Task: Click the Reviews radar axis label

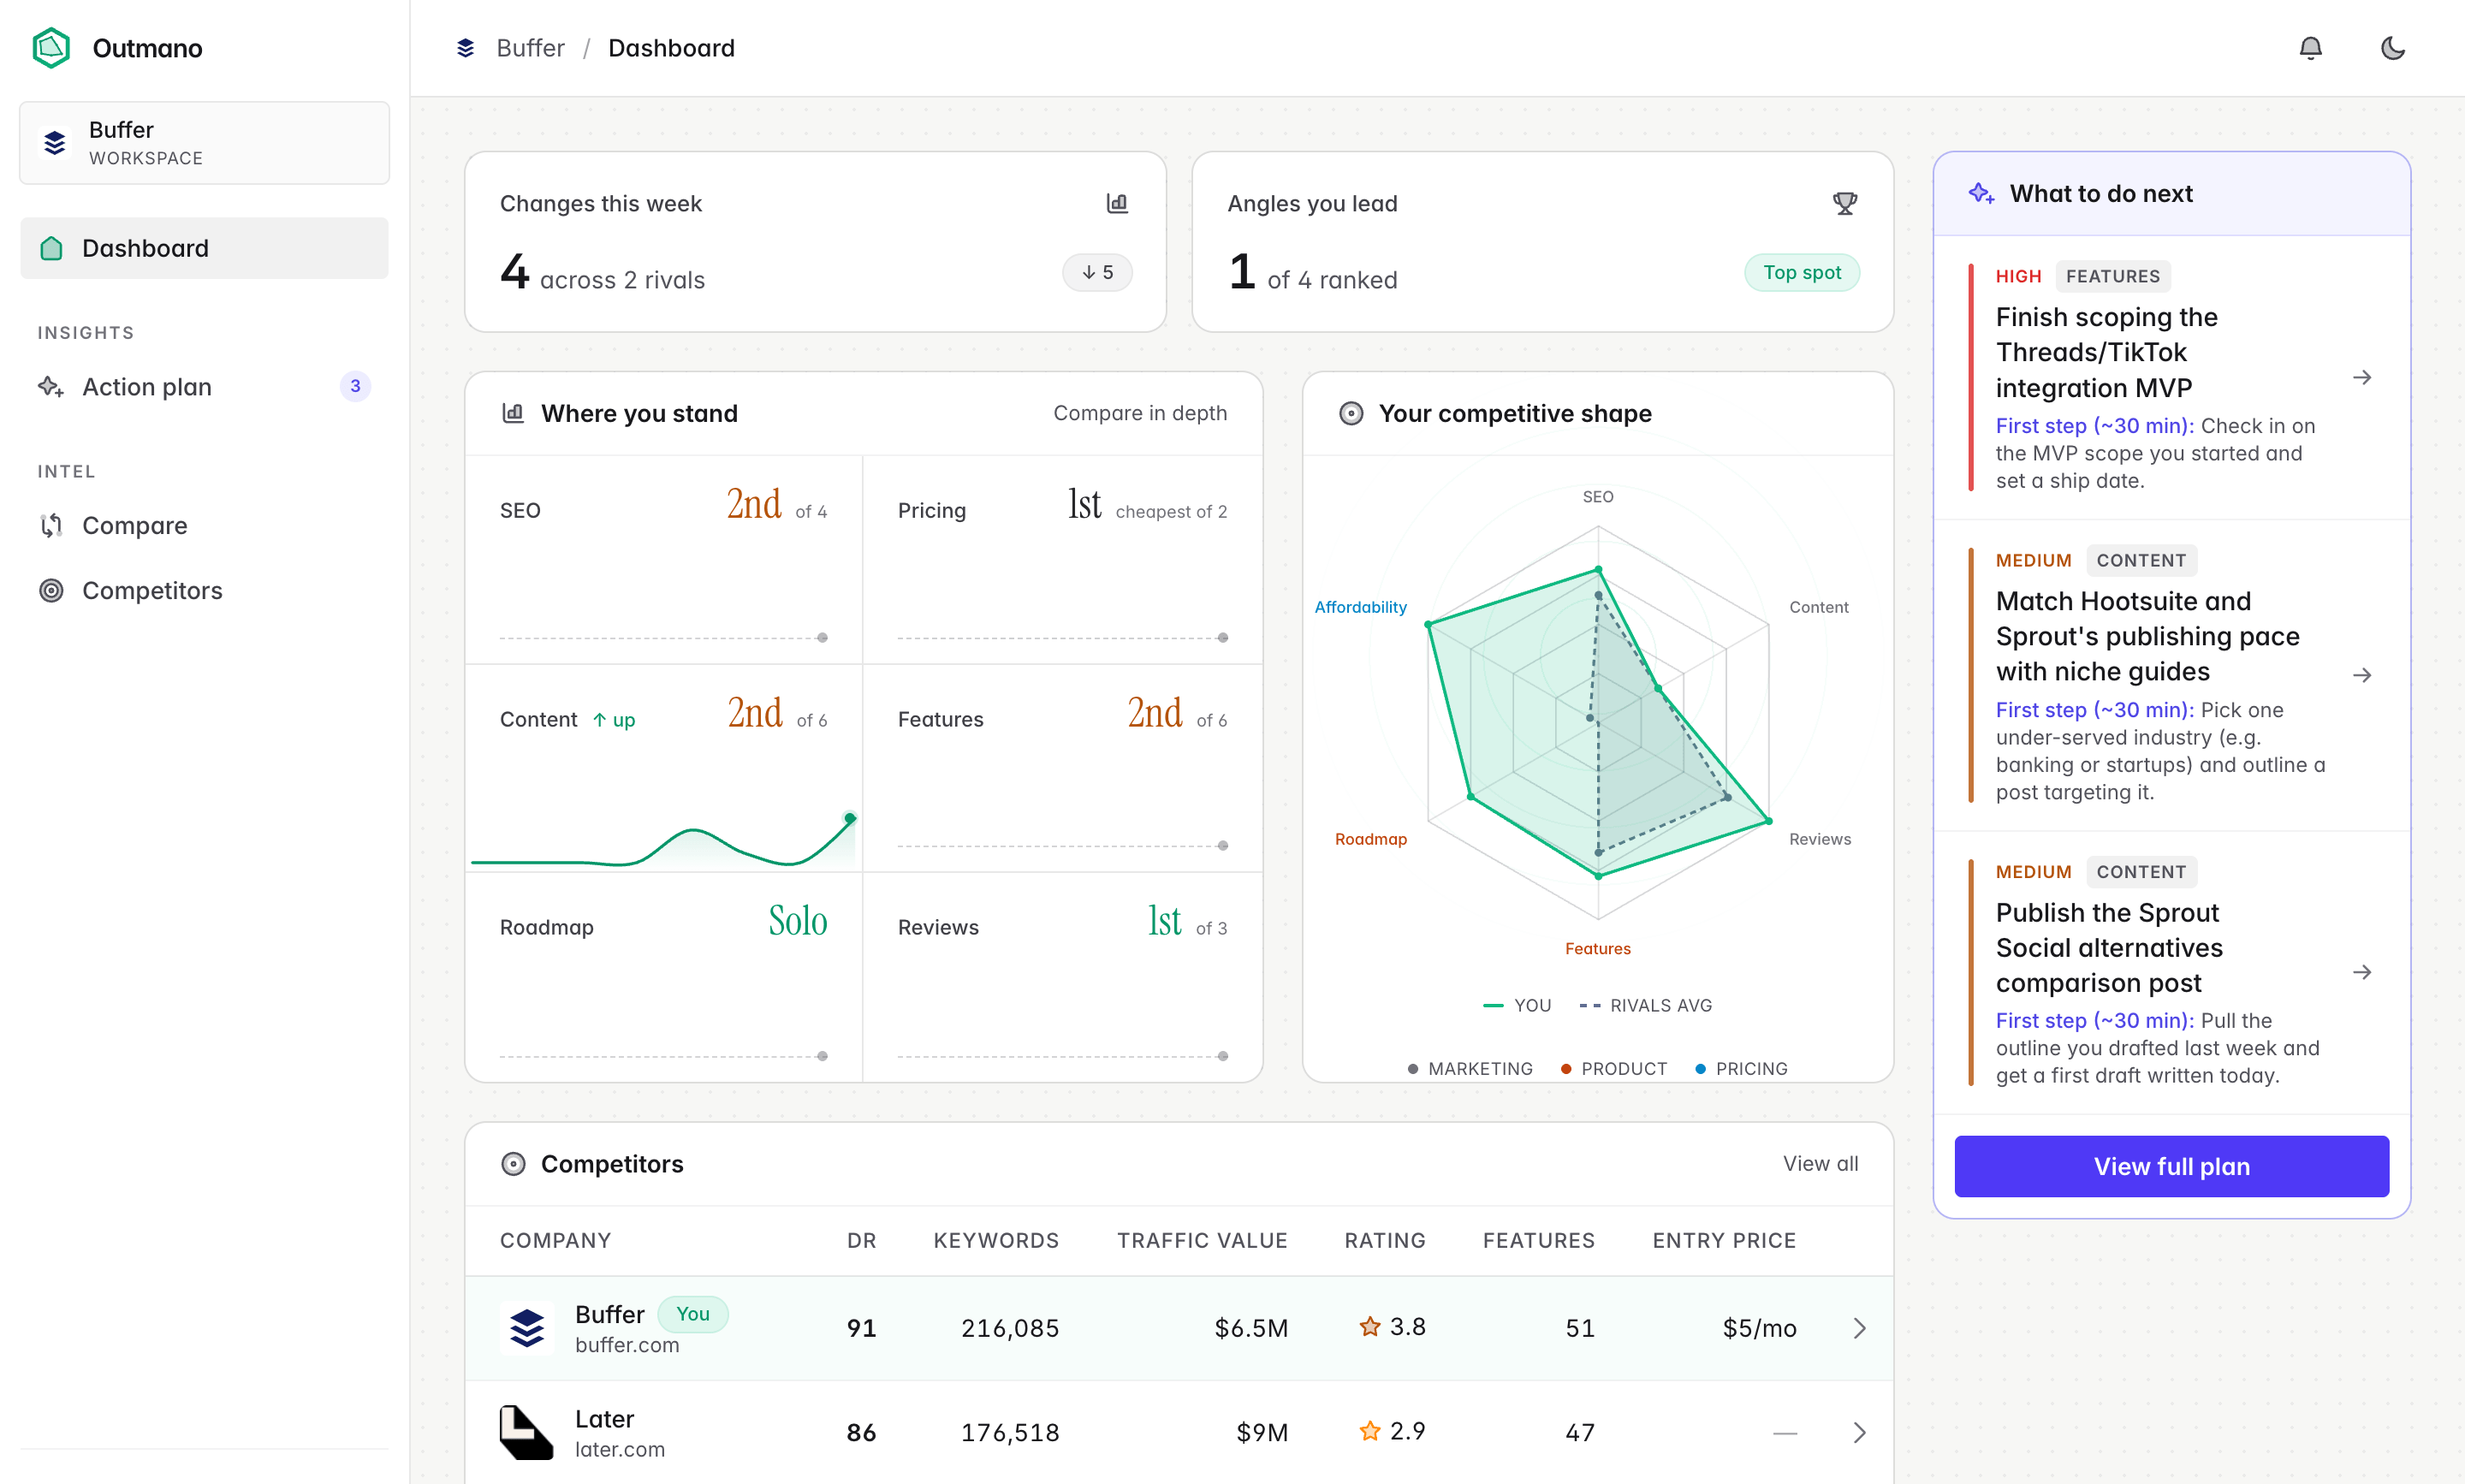Action: point(1819,839)
